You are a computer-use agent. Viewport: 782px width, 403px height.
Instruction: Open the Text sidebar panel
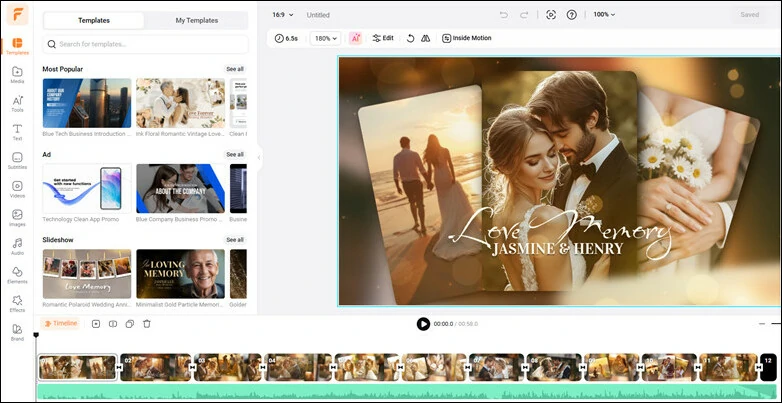[x=17, y=132]
